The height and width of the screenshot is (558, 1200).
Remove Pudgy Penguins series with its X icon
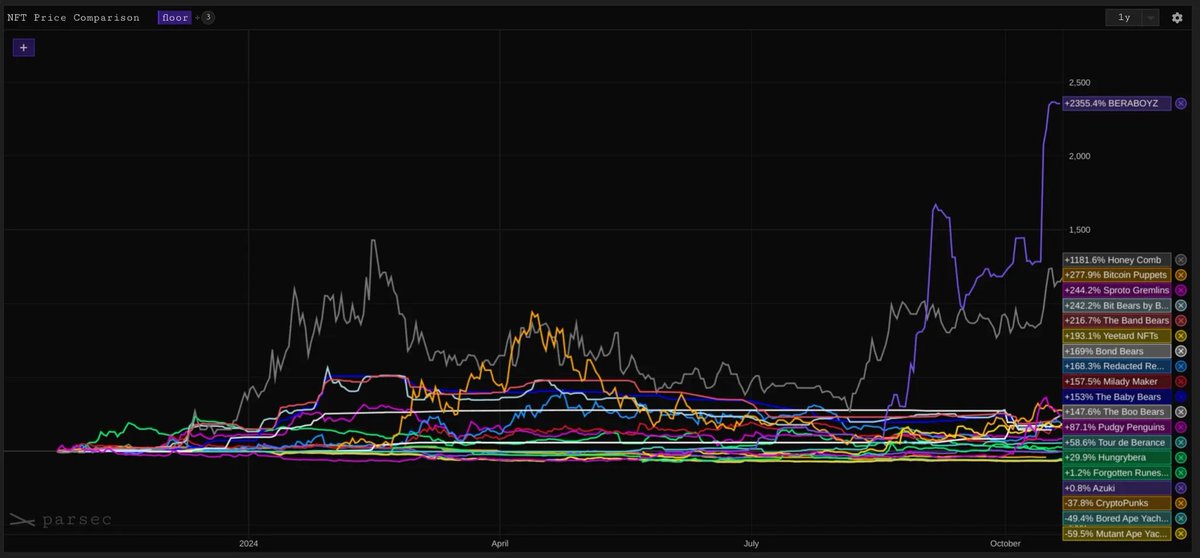(x=1180, y=427)
